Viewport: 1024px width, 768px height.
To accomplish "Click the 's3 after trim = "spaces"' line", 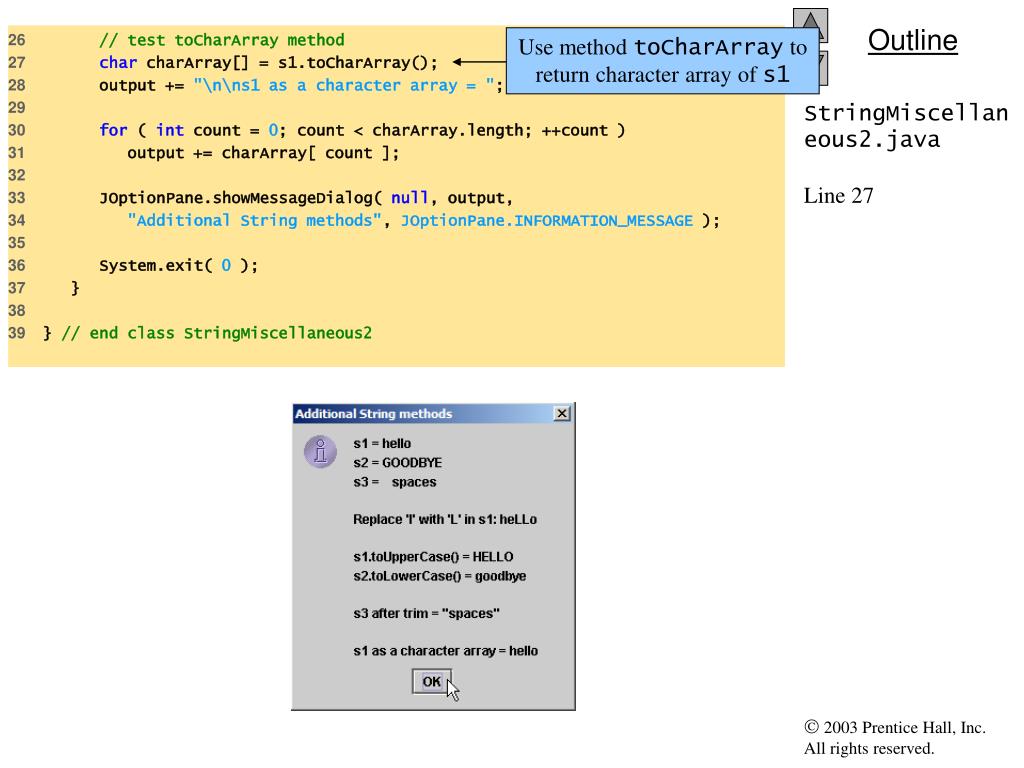I will 426,613.
